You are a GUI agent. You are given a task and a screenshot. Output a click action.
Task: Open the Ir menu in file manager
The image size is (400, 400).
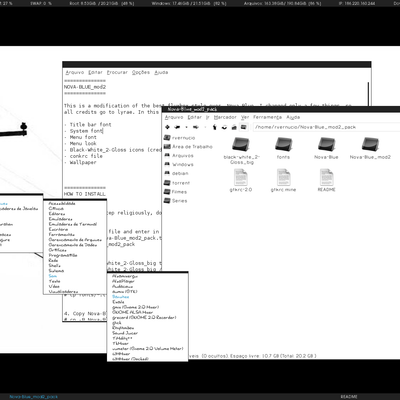pyautogui.click(x=208, y=117)
